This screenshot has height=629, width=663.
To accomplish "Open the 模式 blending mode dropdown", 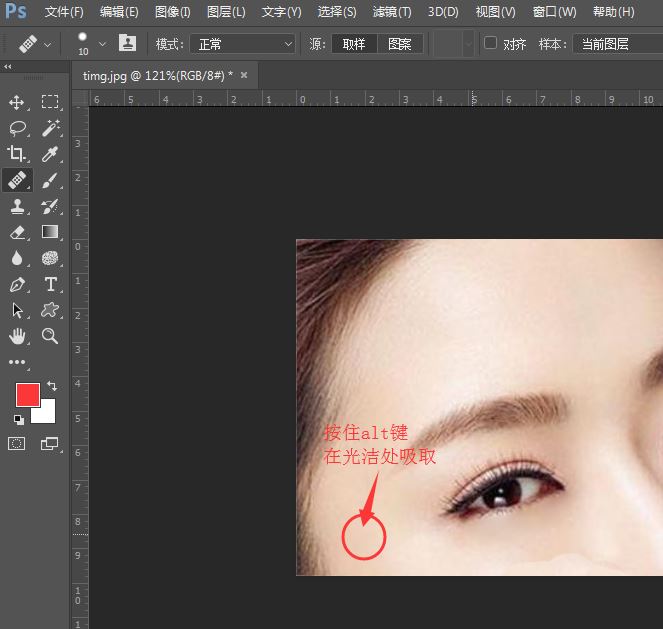I will point(242,44).
